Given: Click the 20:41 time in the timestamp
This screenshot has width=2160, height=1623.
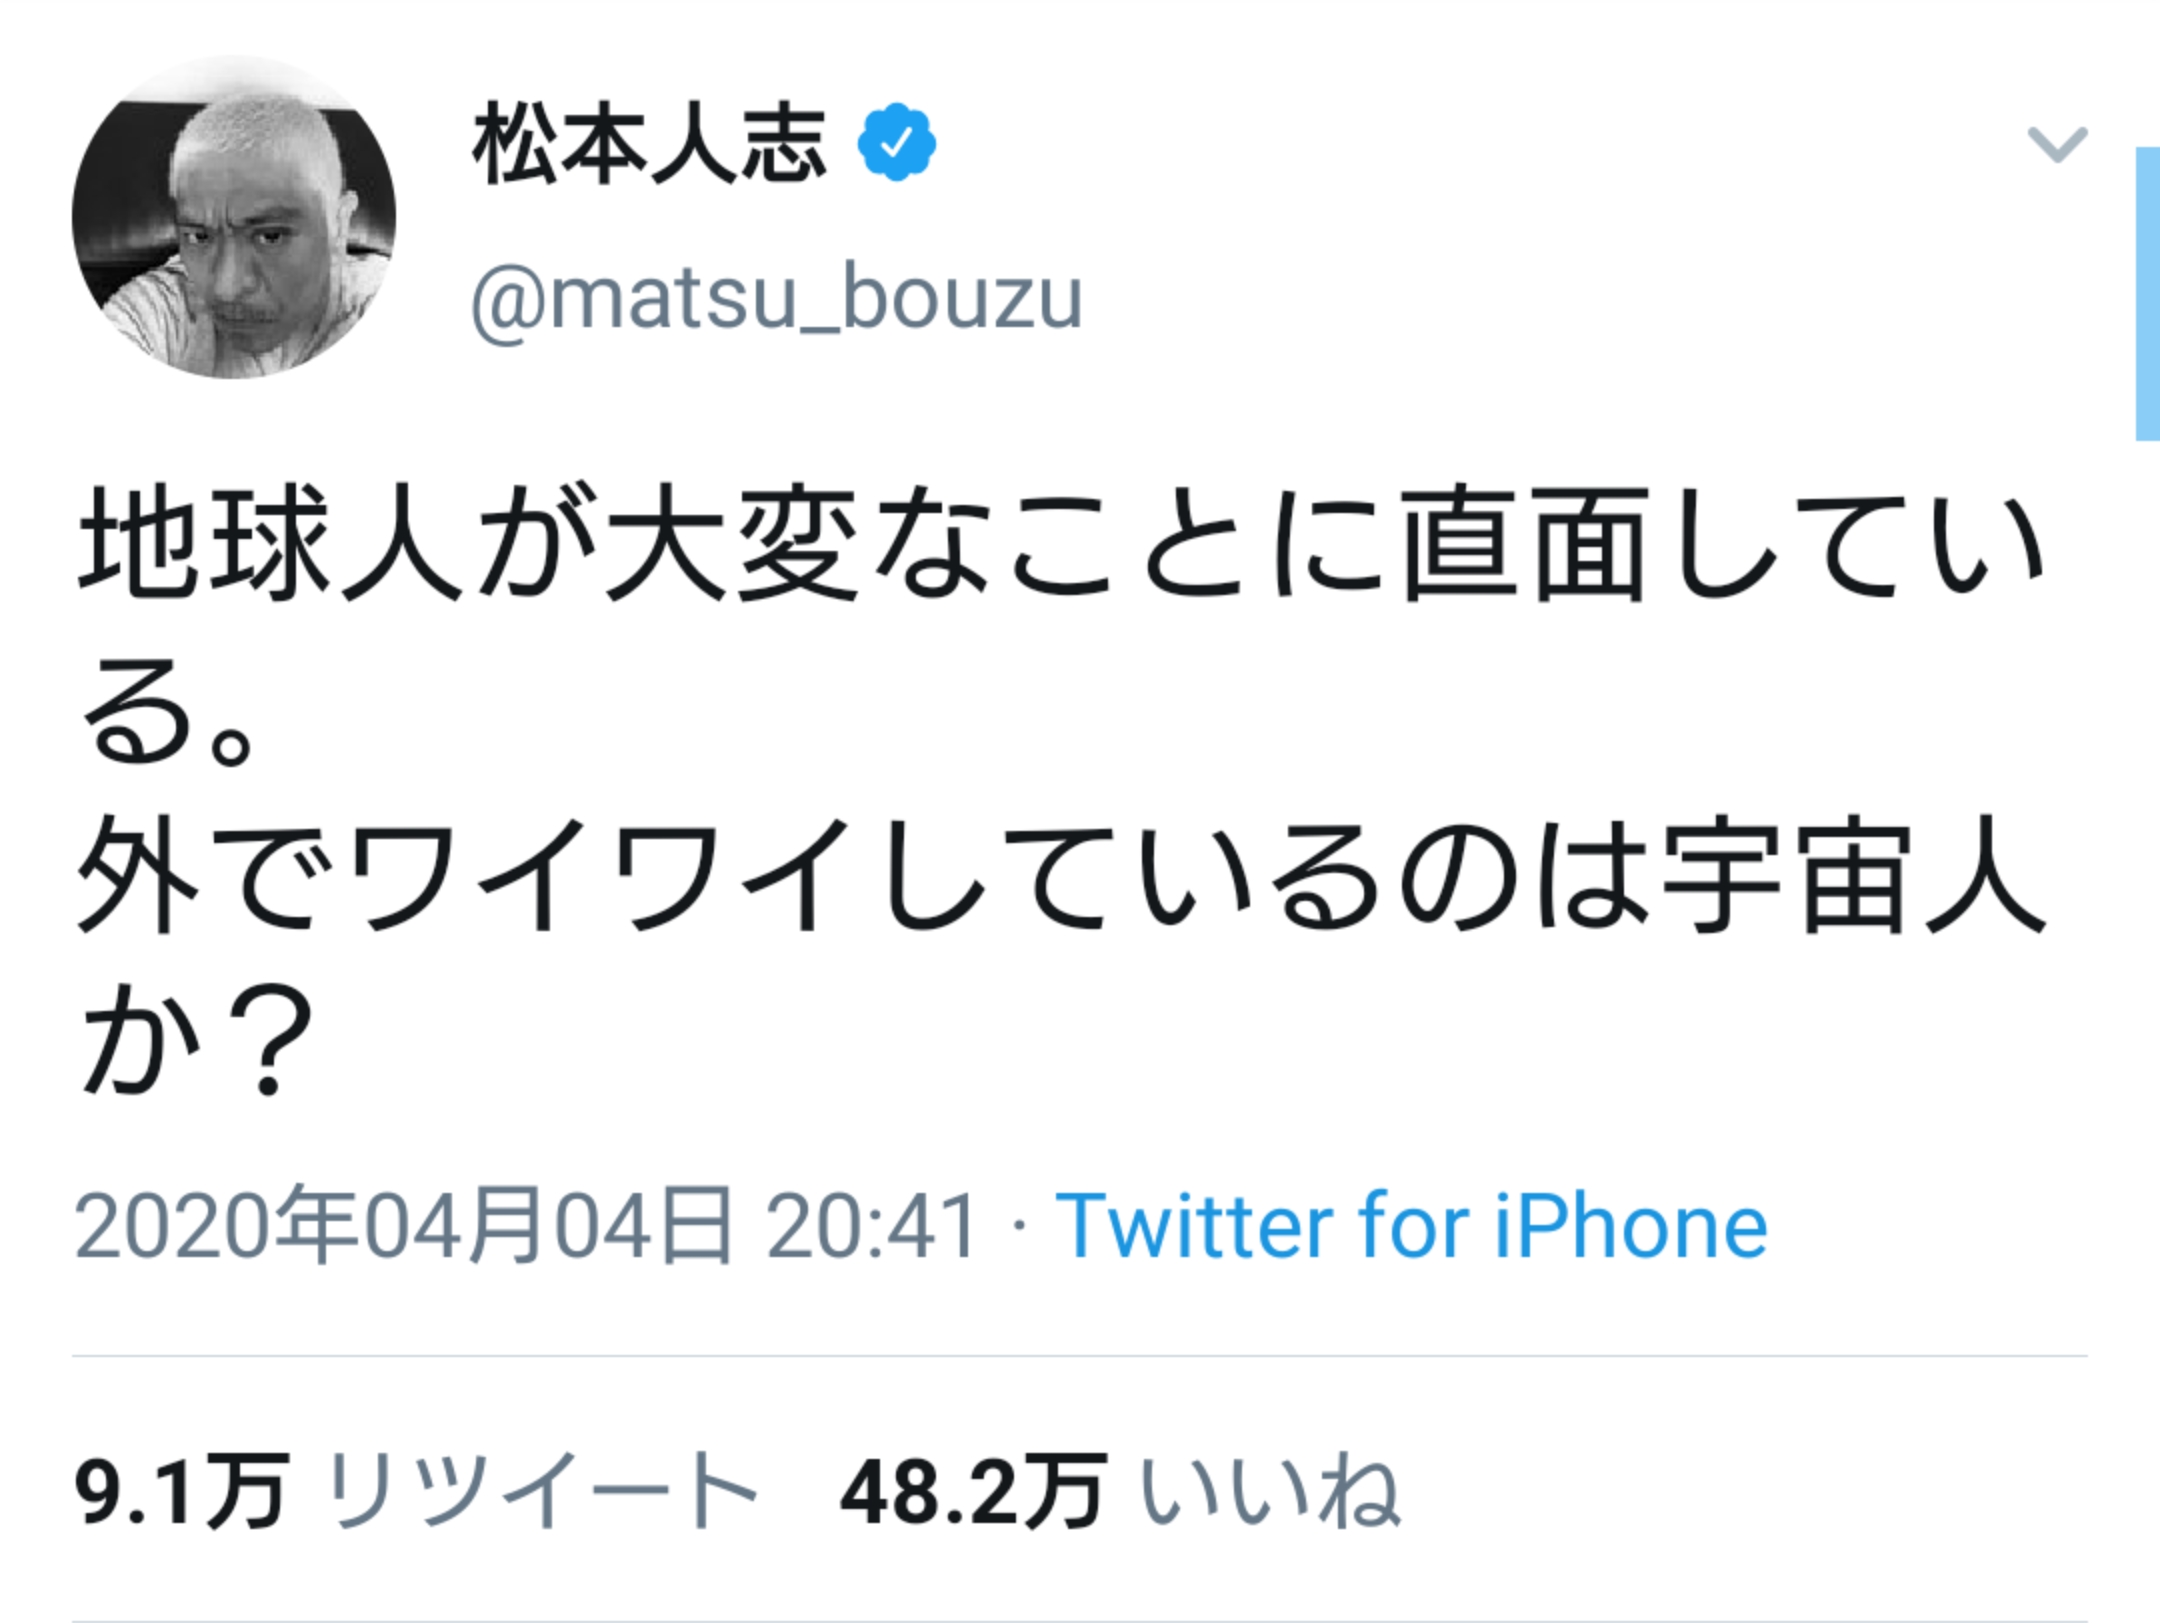Looking at the screenshot, I should coord(871,1225).
